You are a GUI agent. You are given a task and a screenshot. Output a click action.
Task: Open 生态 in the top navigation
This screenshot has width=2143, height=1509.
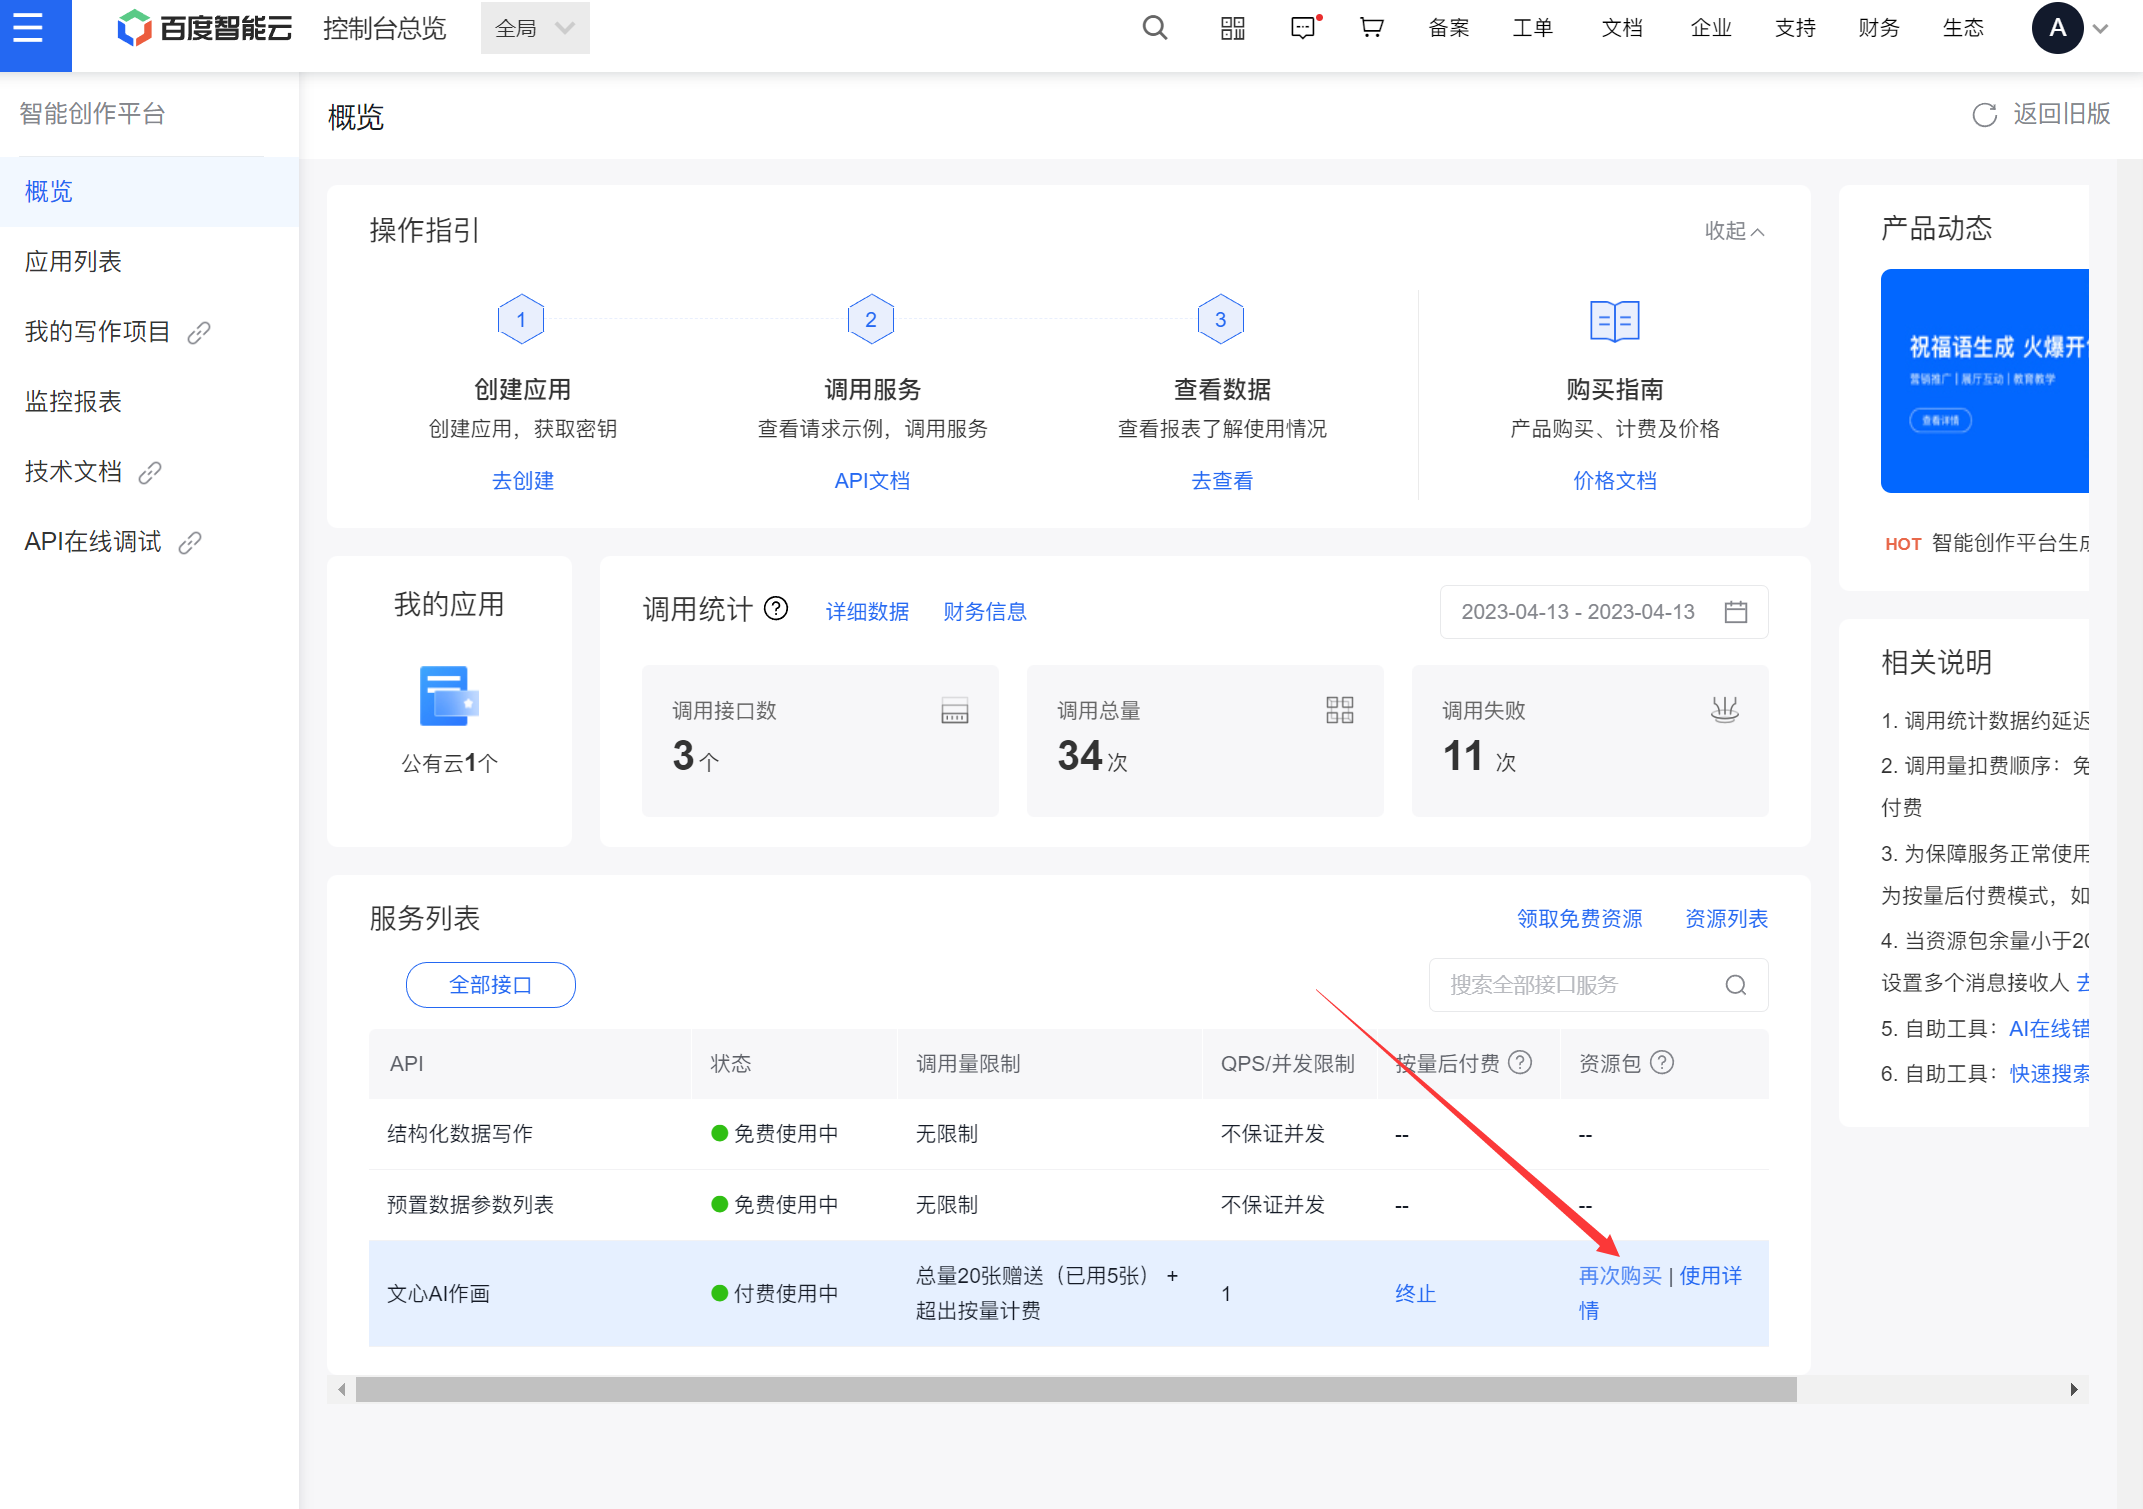1963,28
